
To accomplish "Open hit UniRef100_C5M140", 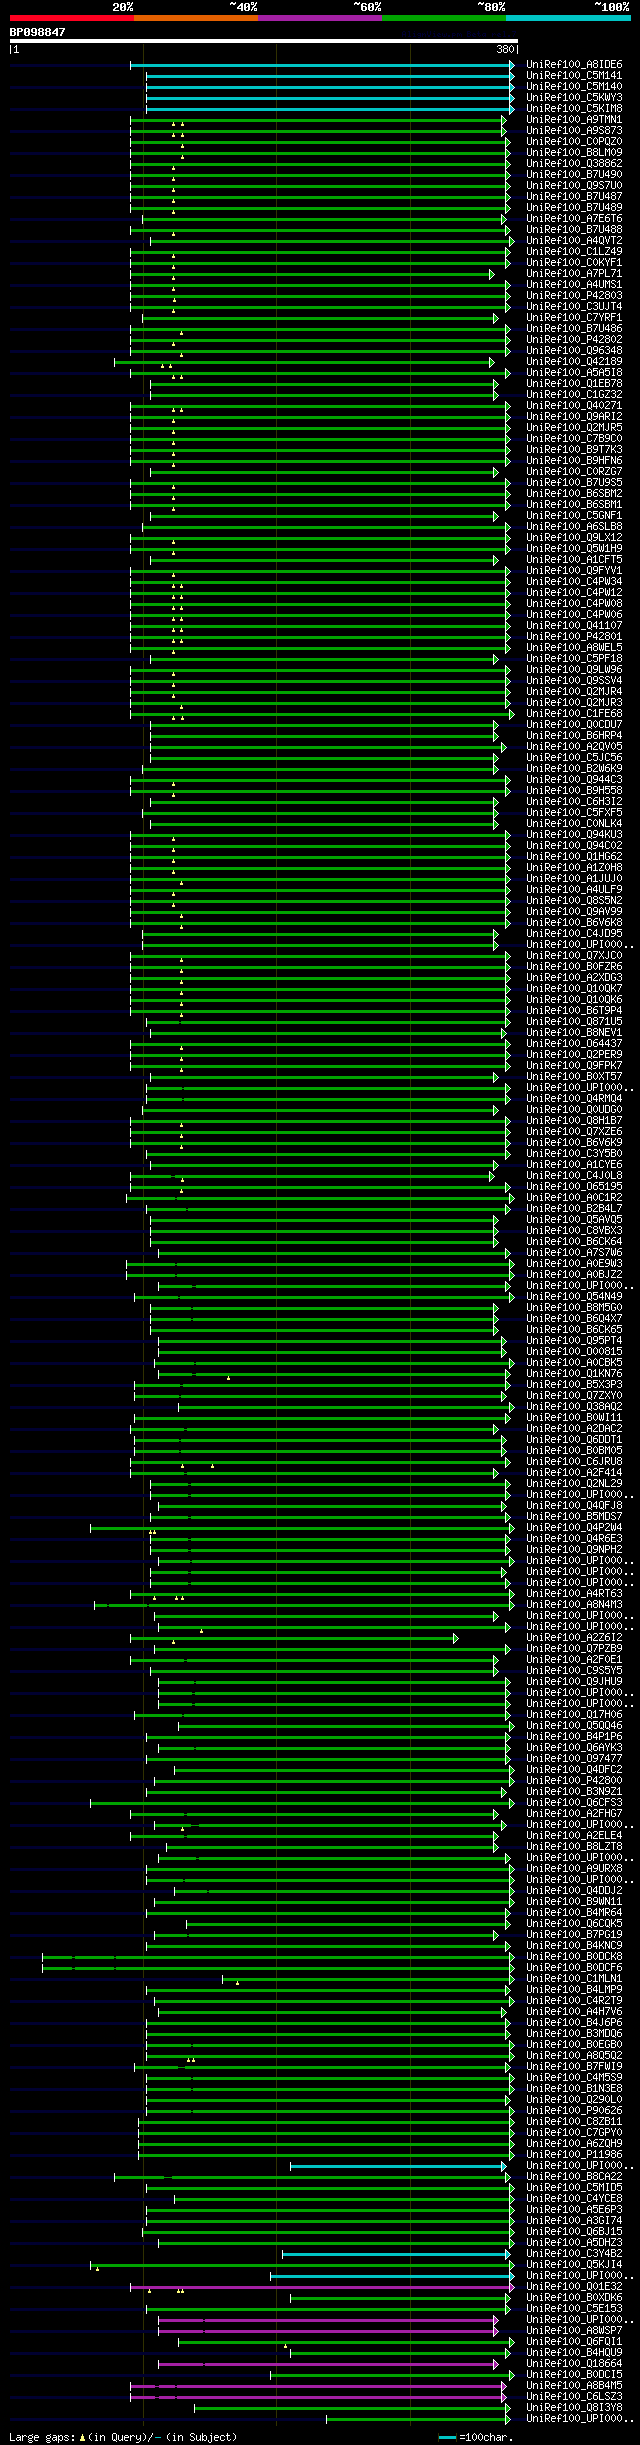I will click(574, 87).
